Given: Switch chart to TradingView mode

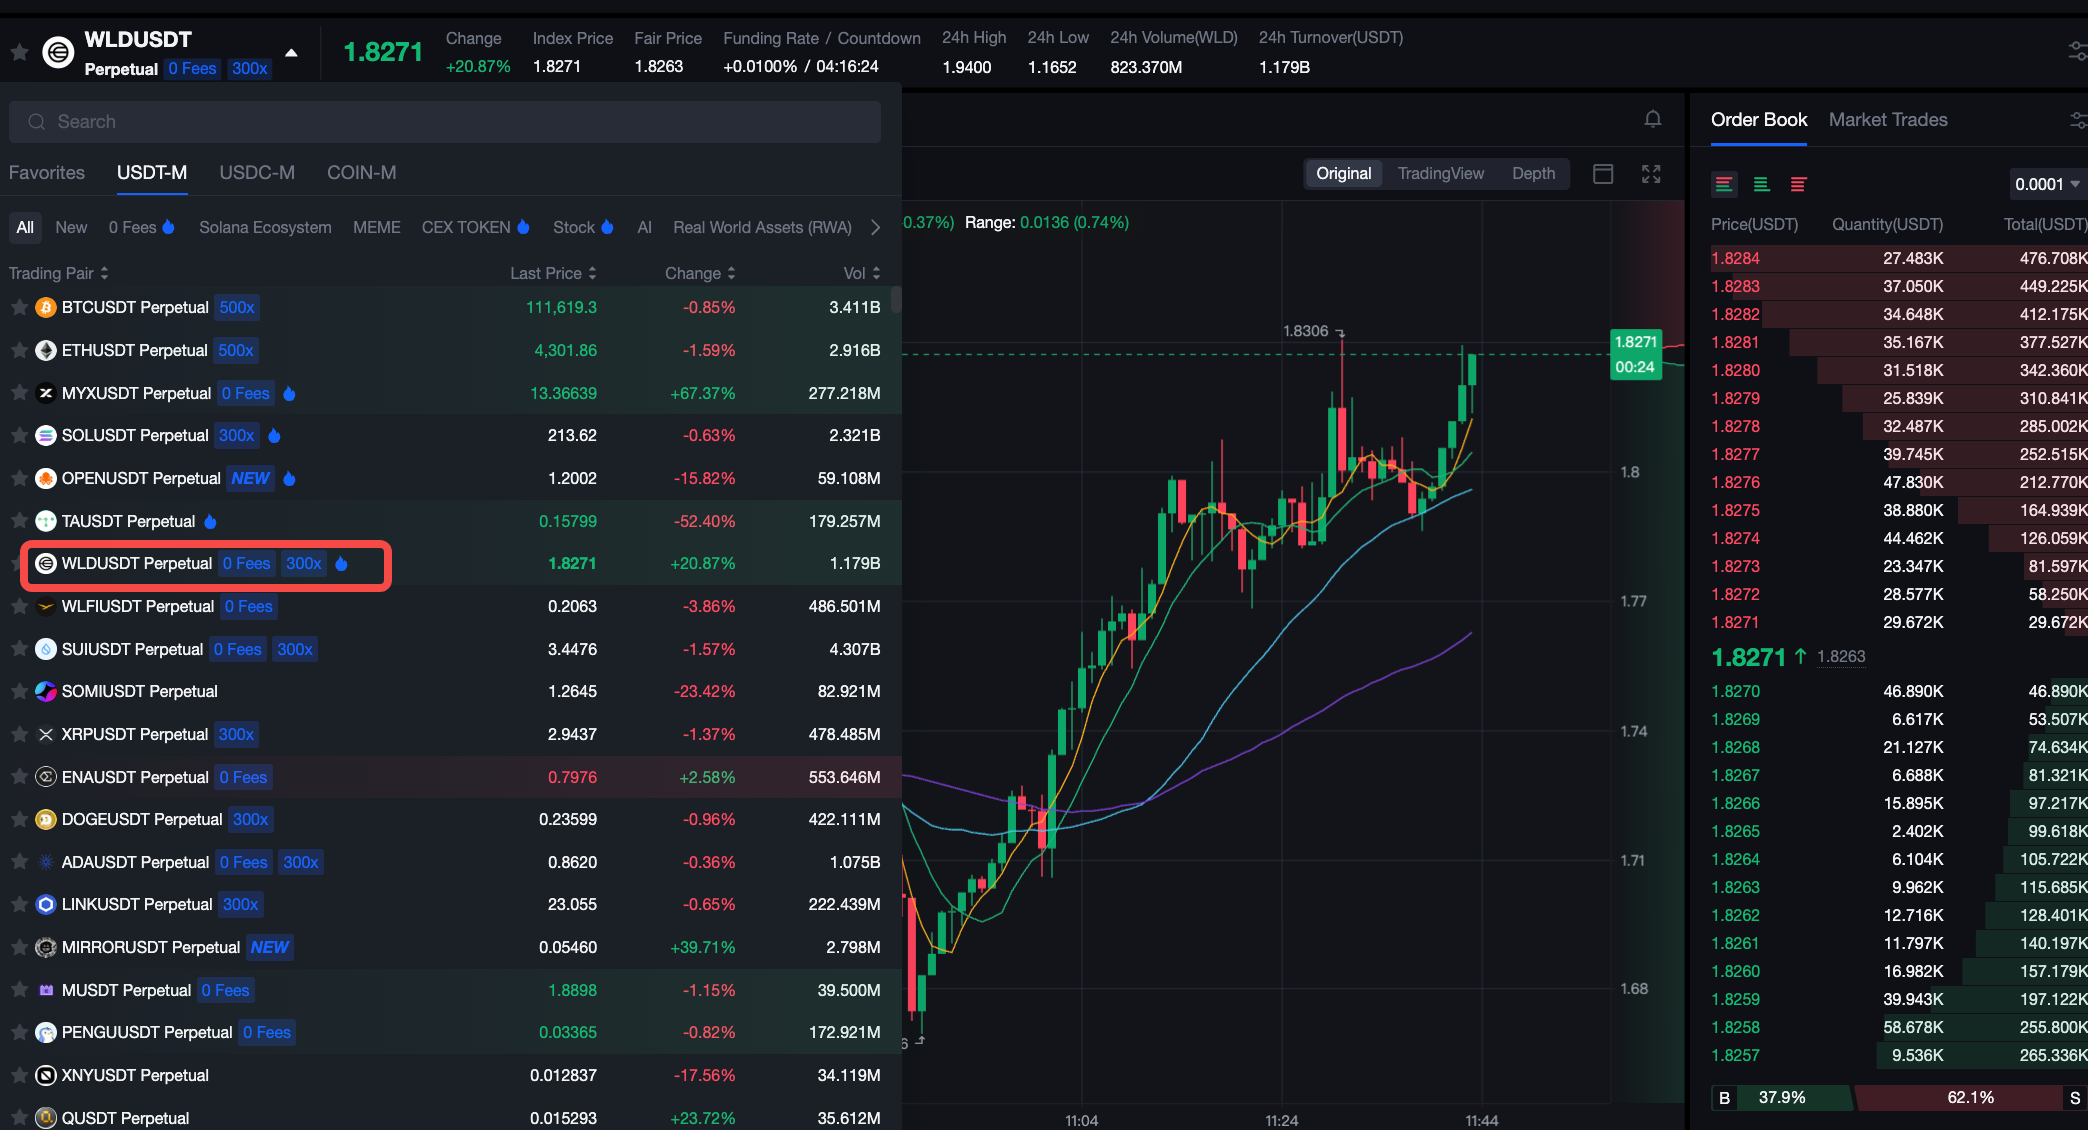Looking at the screenshot, I should 1440,174.
